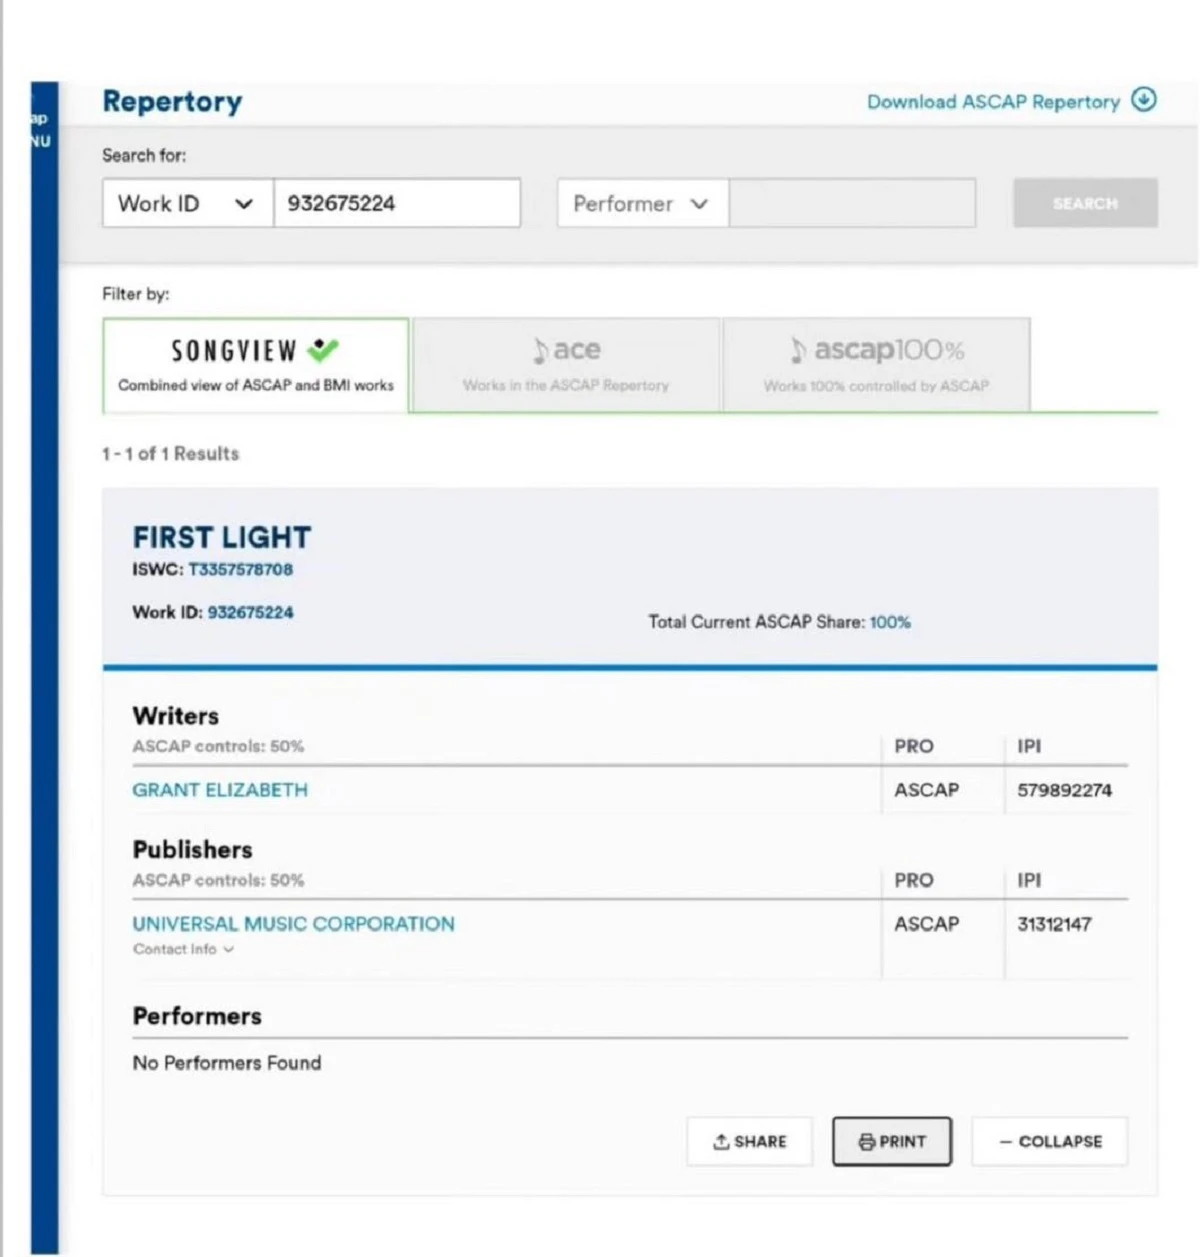Click the Songview green checkmark logo
The width and height of the screenshot is (1200, 1257).
[323, 350]
